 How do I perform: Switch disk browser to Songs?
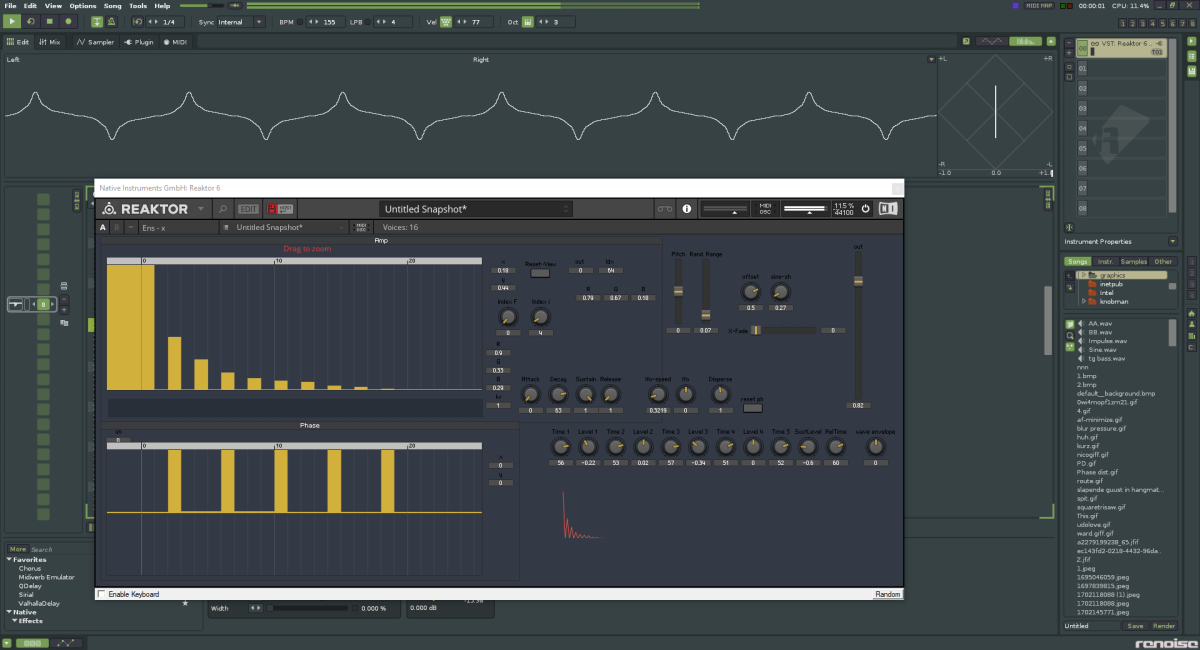(1076, 262)
